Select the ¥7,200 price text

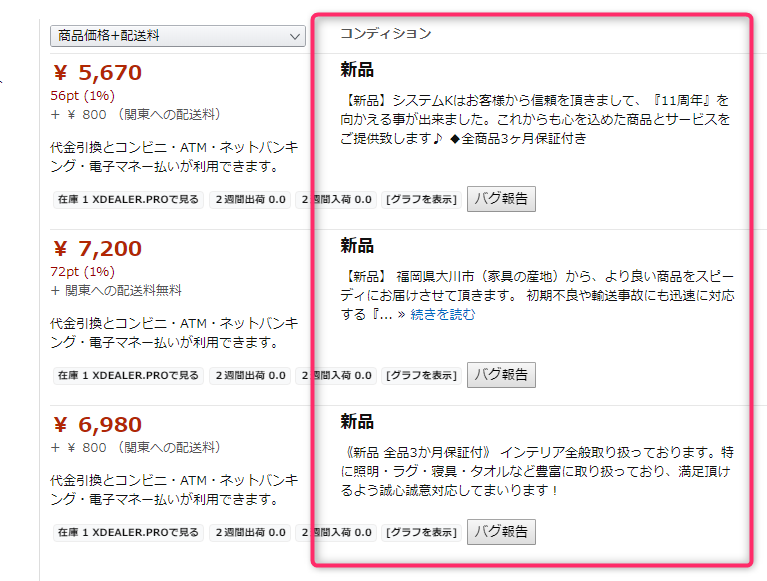click(97, 249)
